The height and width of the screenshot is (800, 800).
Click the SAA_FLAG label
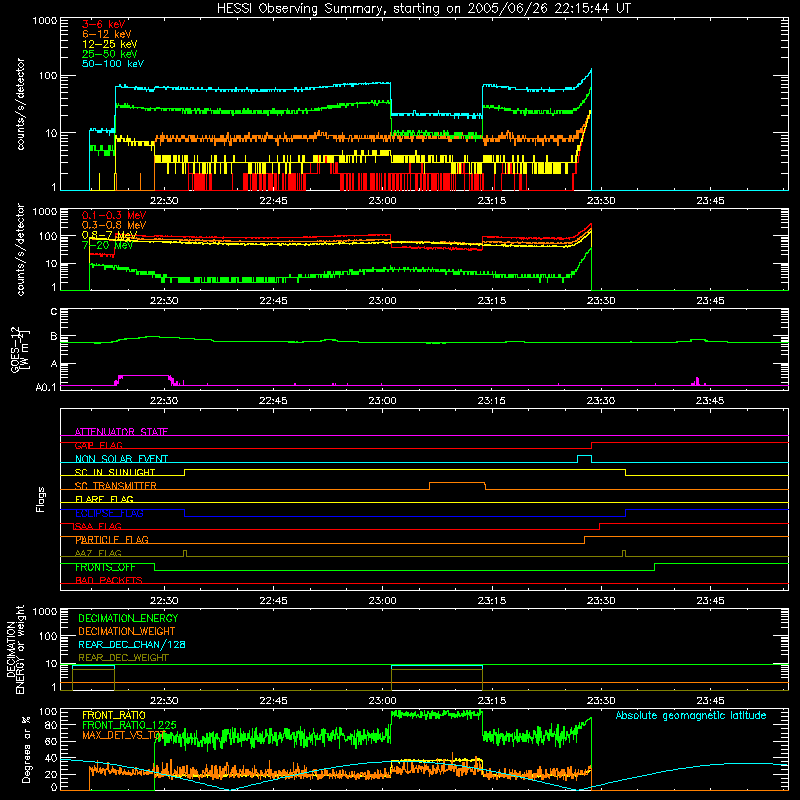click(98, 526)
